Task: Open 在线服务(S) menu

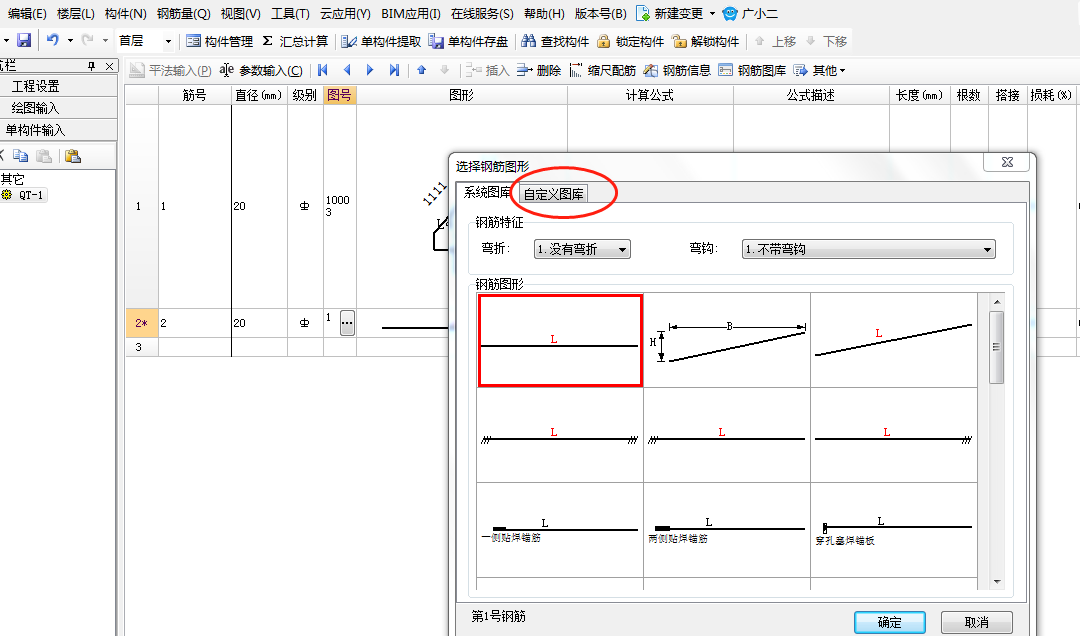Action: [482, 14]
